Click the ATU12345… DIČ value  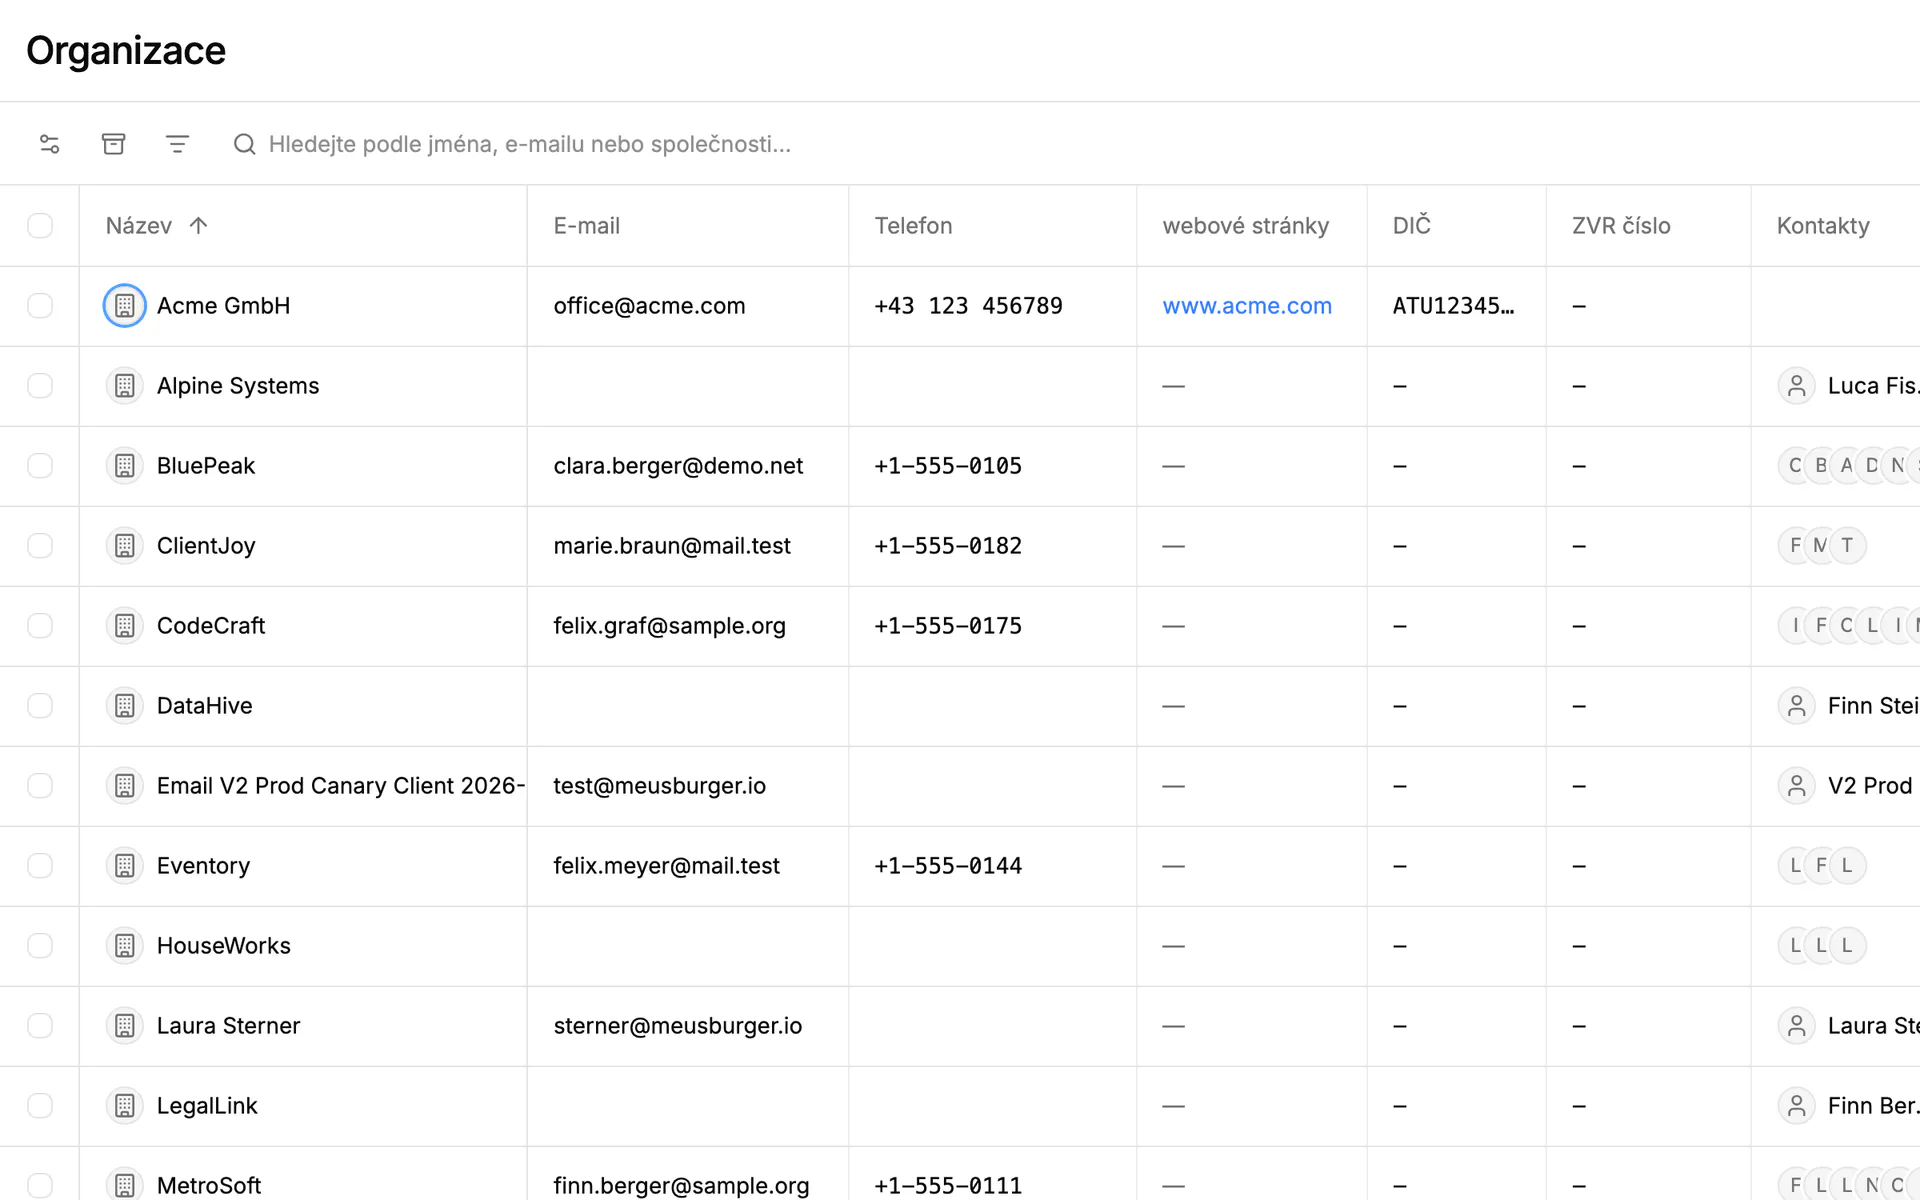(1454, 306)
